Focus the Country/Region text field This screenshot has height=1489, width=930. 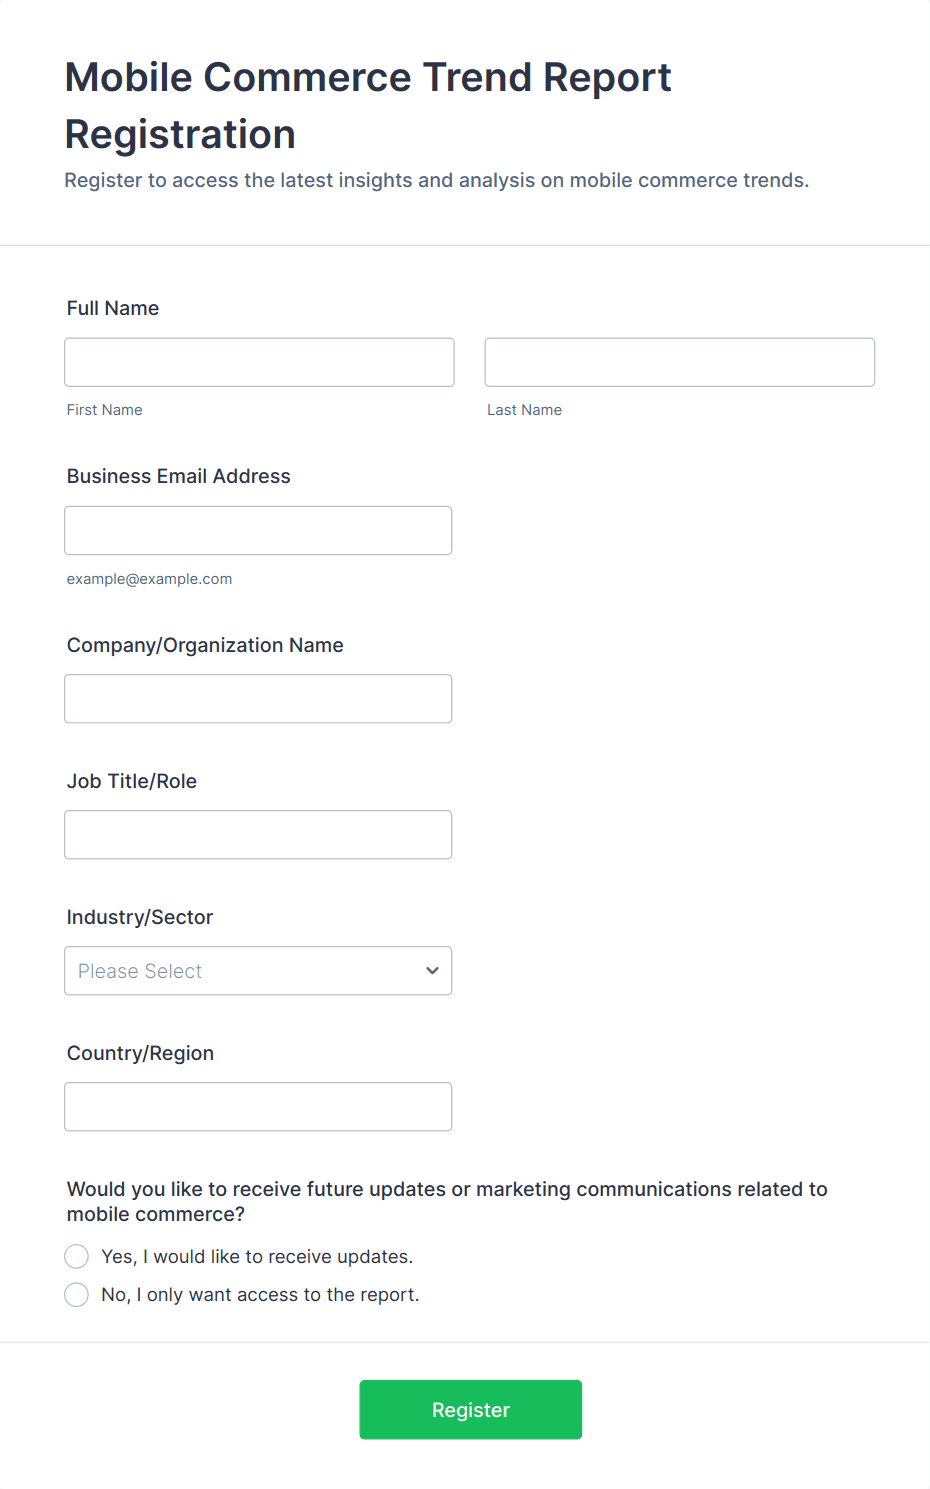(x=258, y=1107)
